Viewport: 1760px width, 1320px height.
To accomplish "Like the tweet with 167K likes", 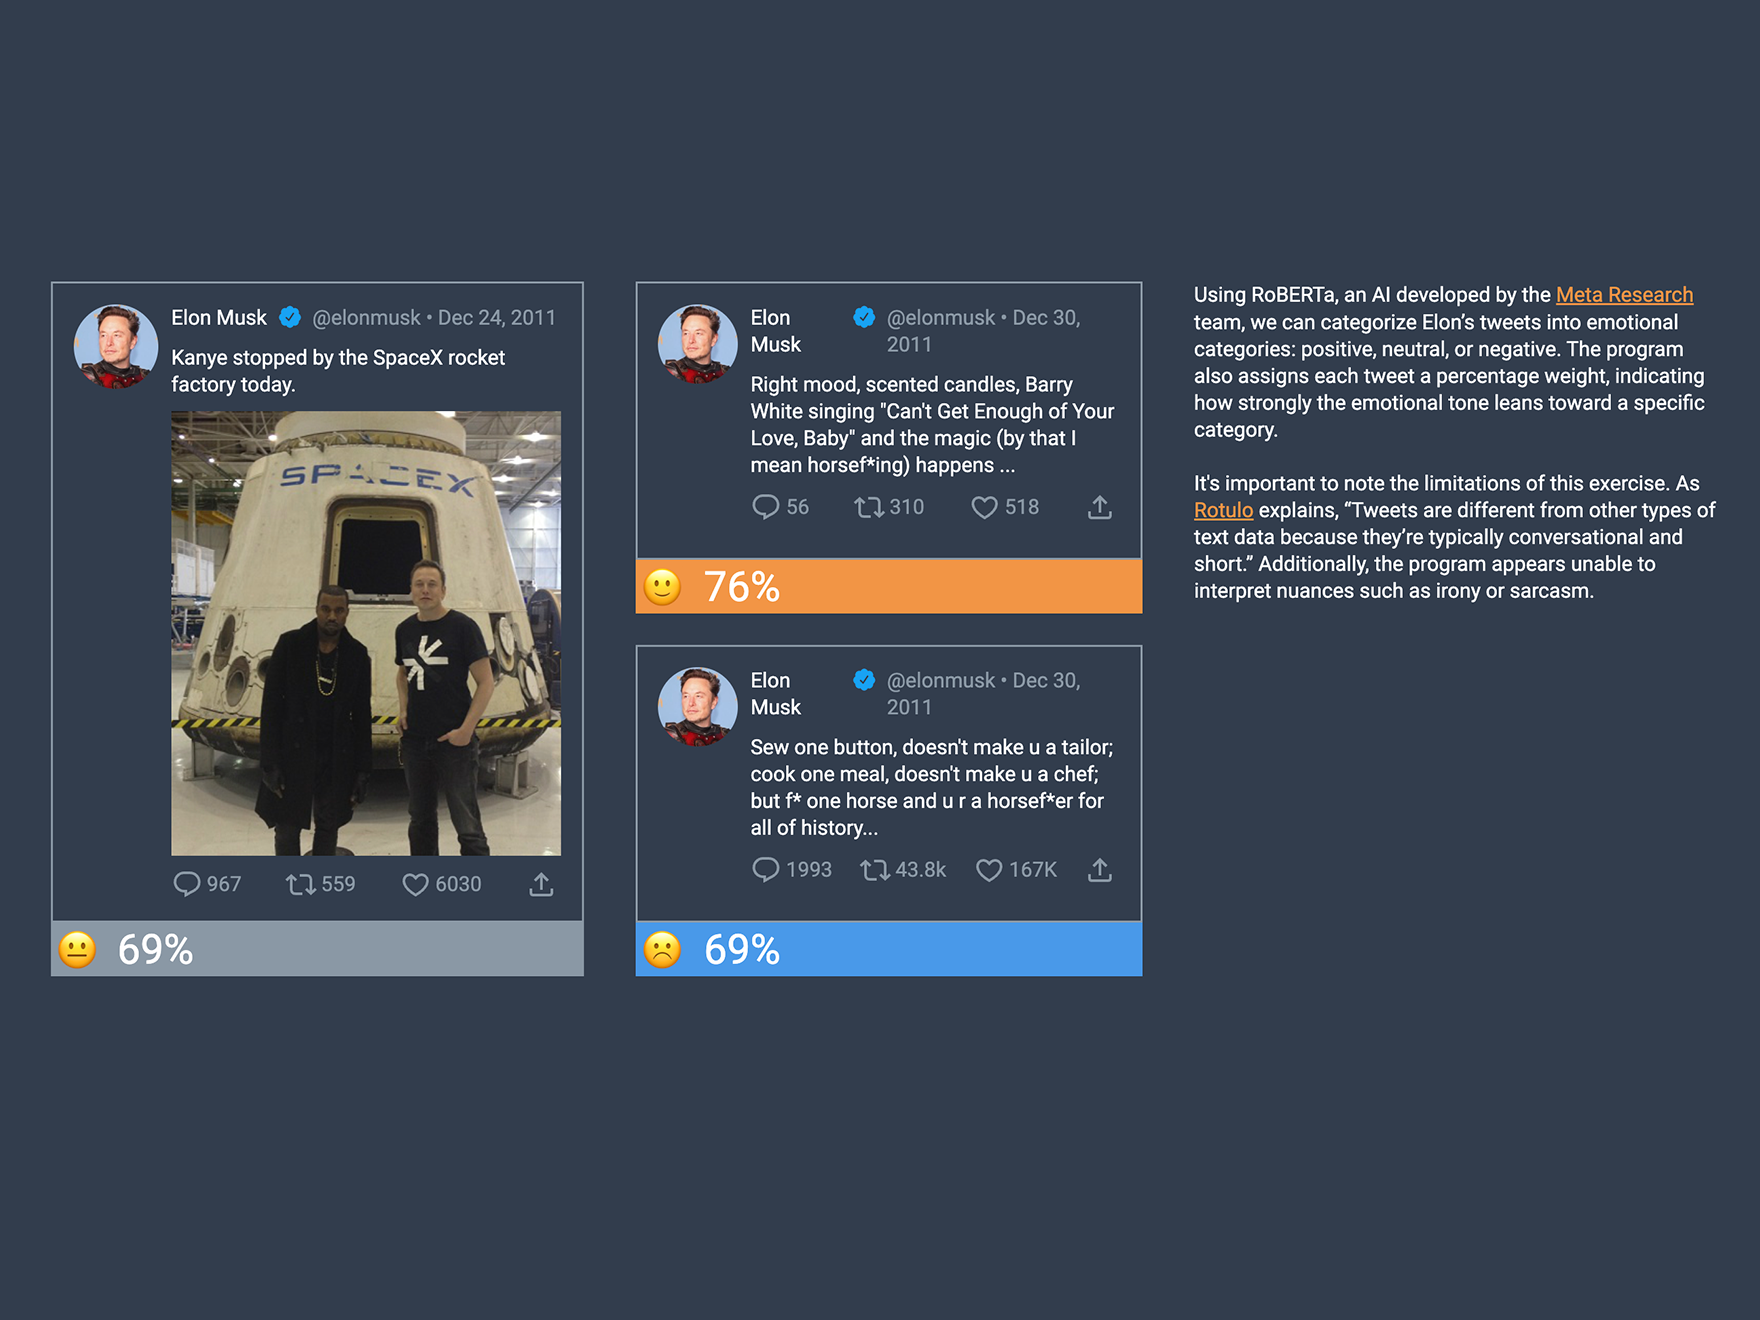I will (x=989, y=871).
